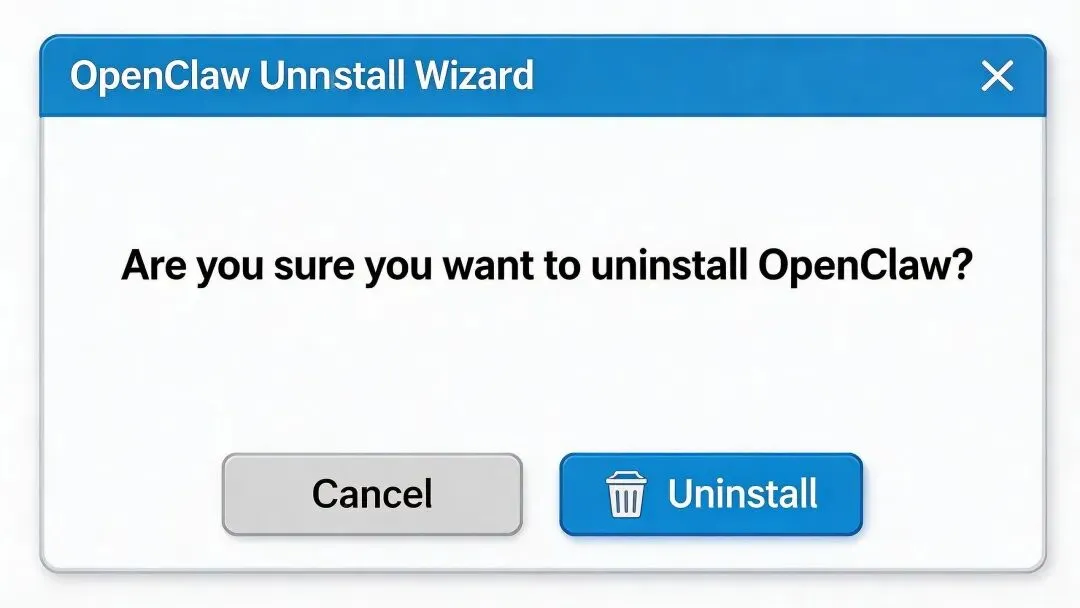Click the word OpenClaw in title bar
Image resolution: width=1080 pixels, height=608 pixels.
[159, 76]
